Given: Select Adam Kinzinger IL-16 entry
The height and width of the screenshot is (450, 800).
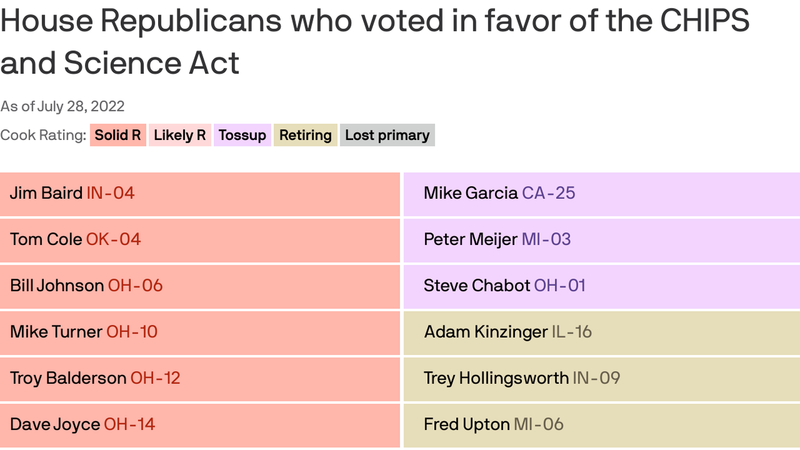Looking at the screenshot, I should pyautogui.click(x=601, y=331).
